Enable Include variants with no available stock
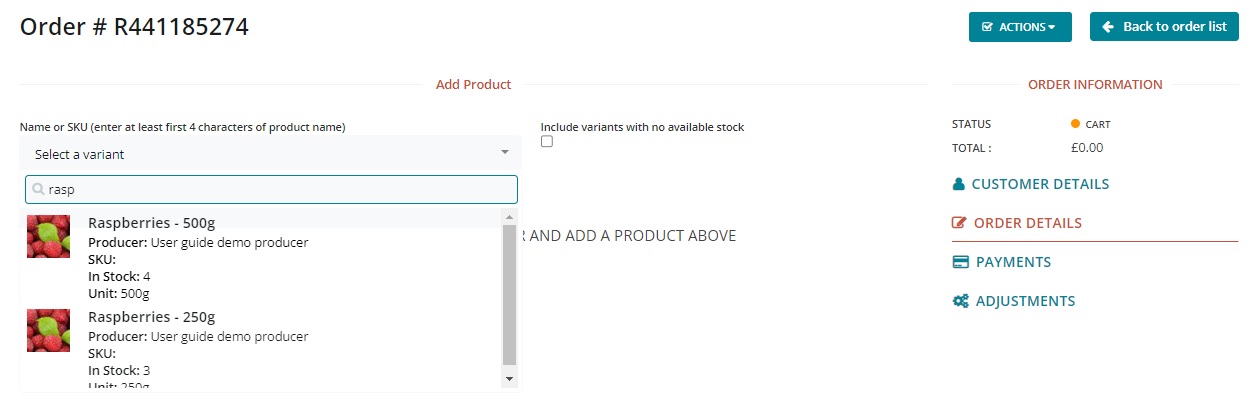 tap(547, 142)
